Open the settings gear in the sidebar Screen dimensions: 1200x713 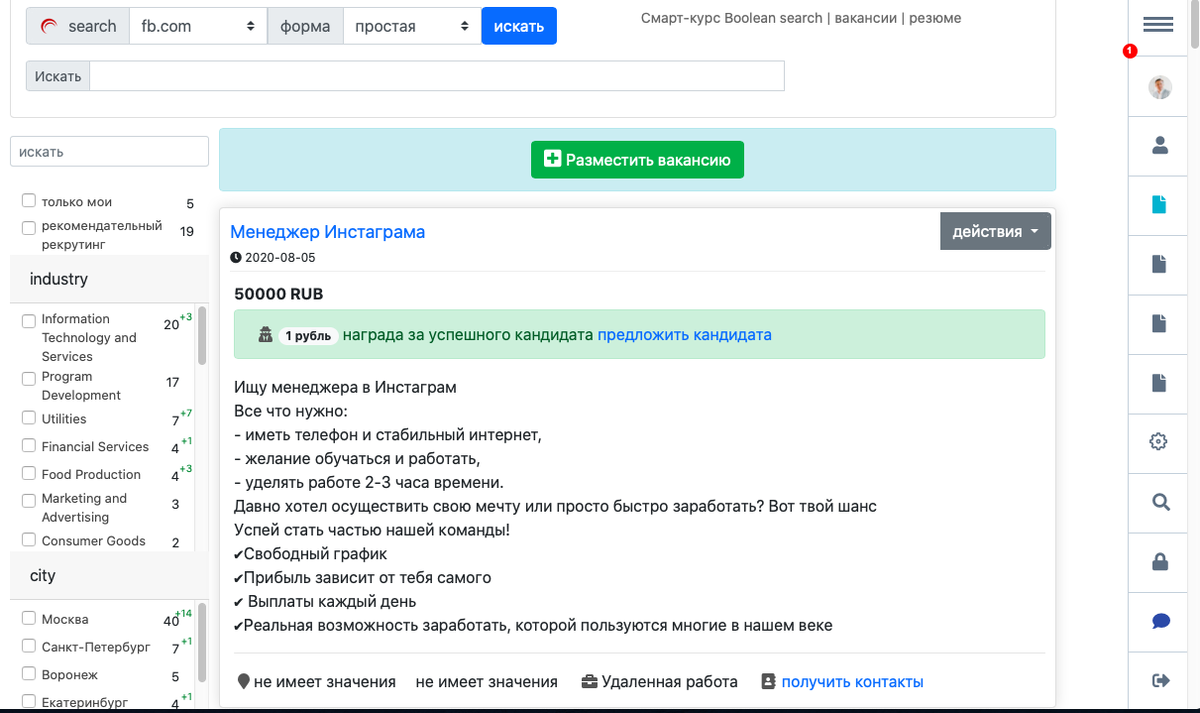tap(1157, 441)
